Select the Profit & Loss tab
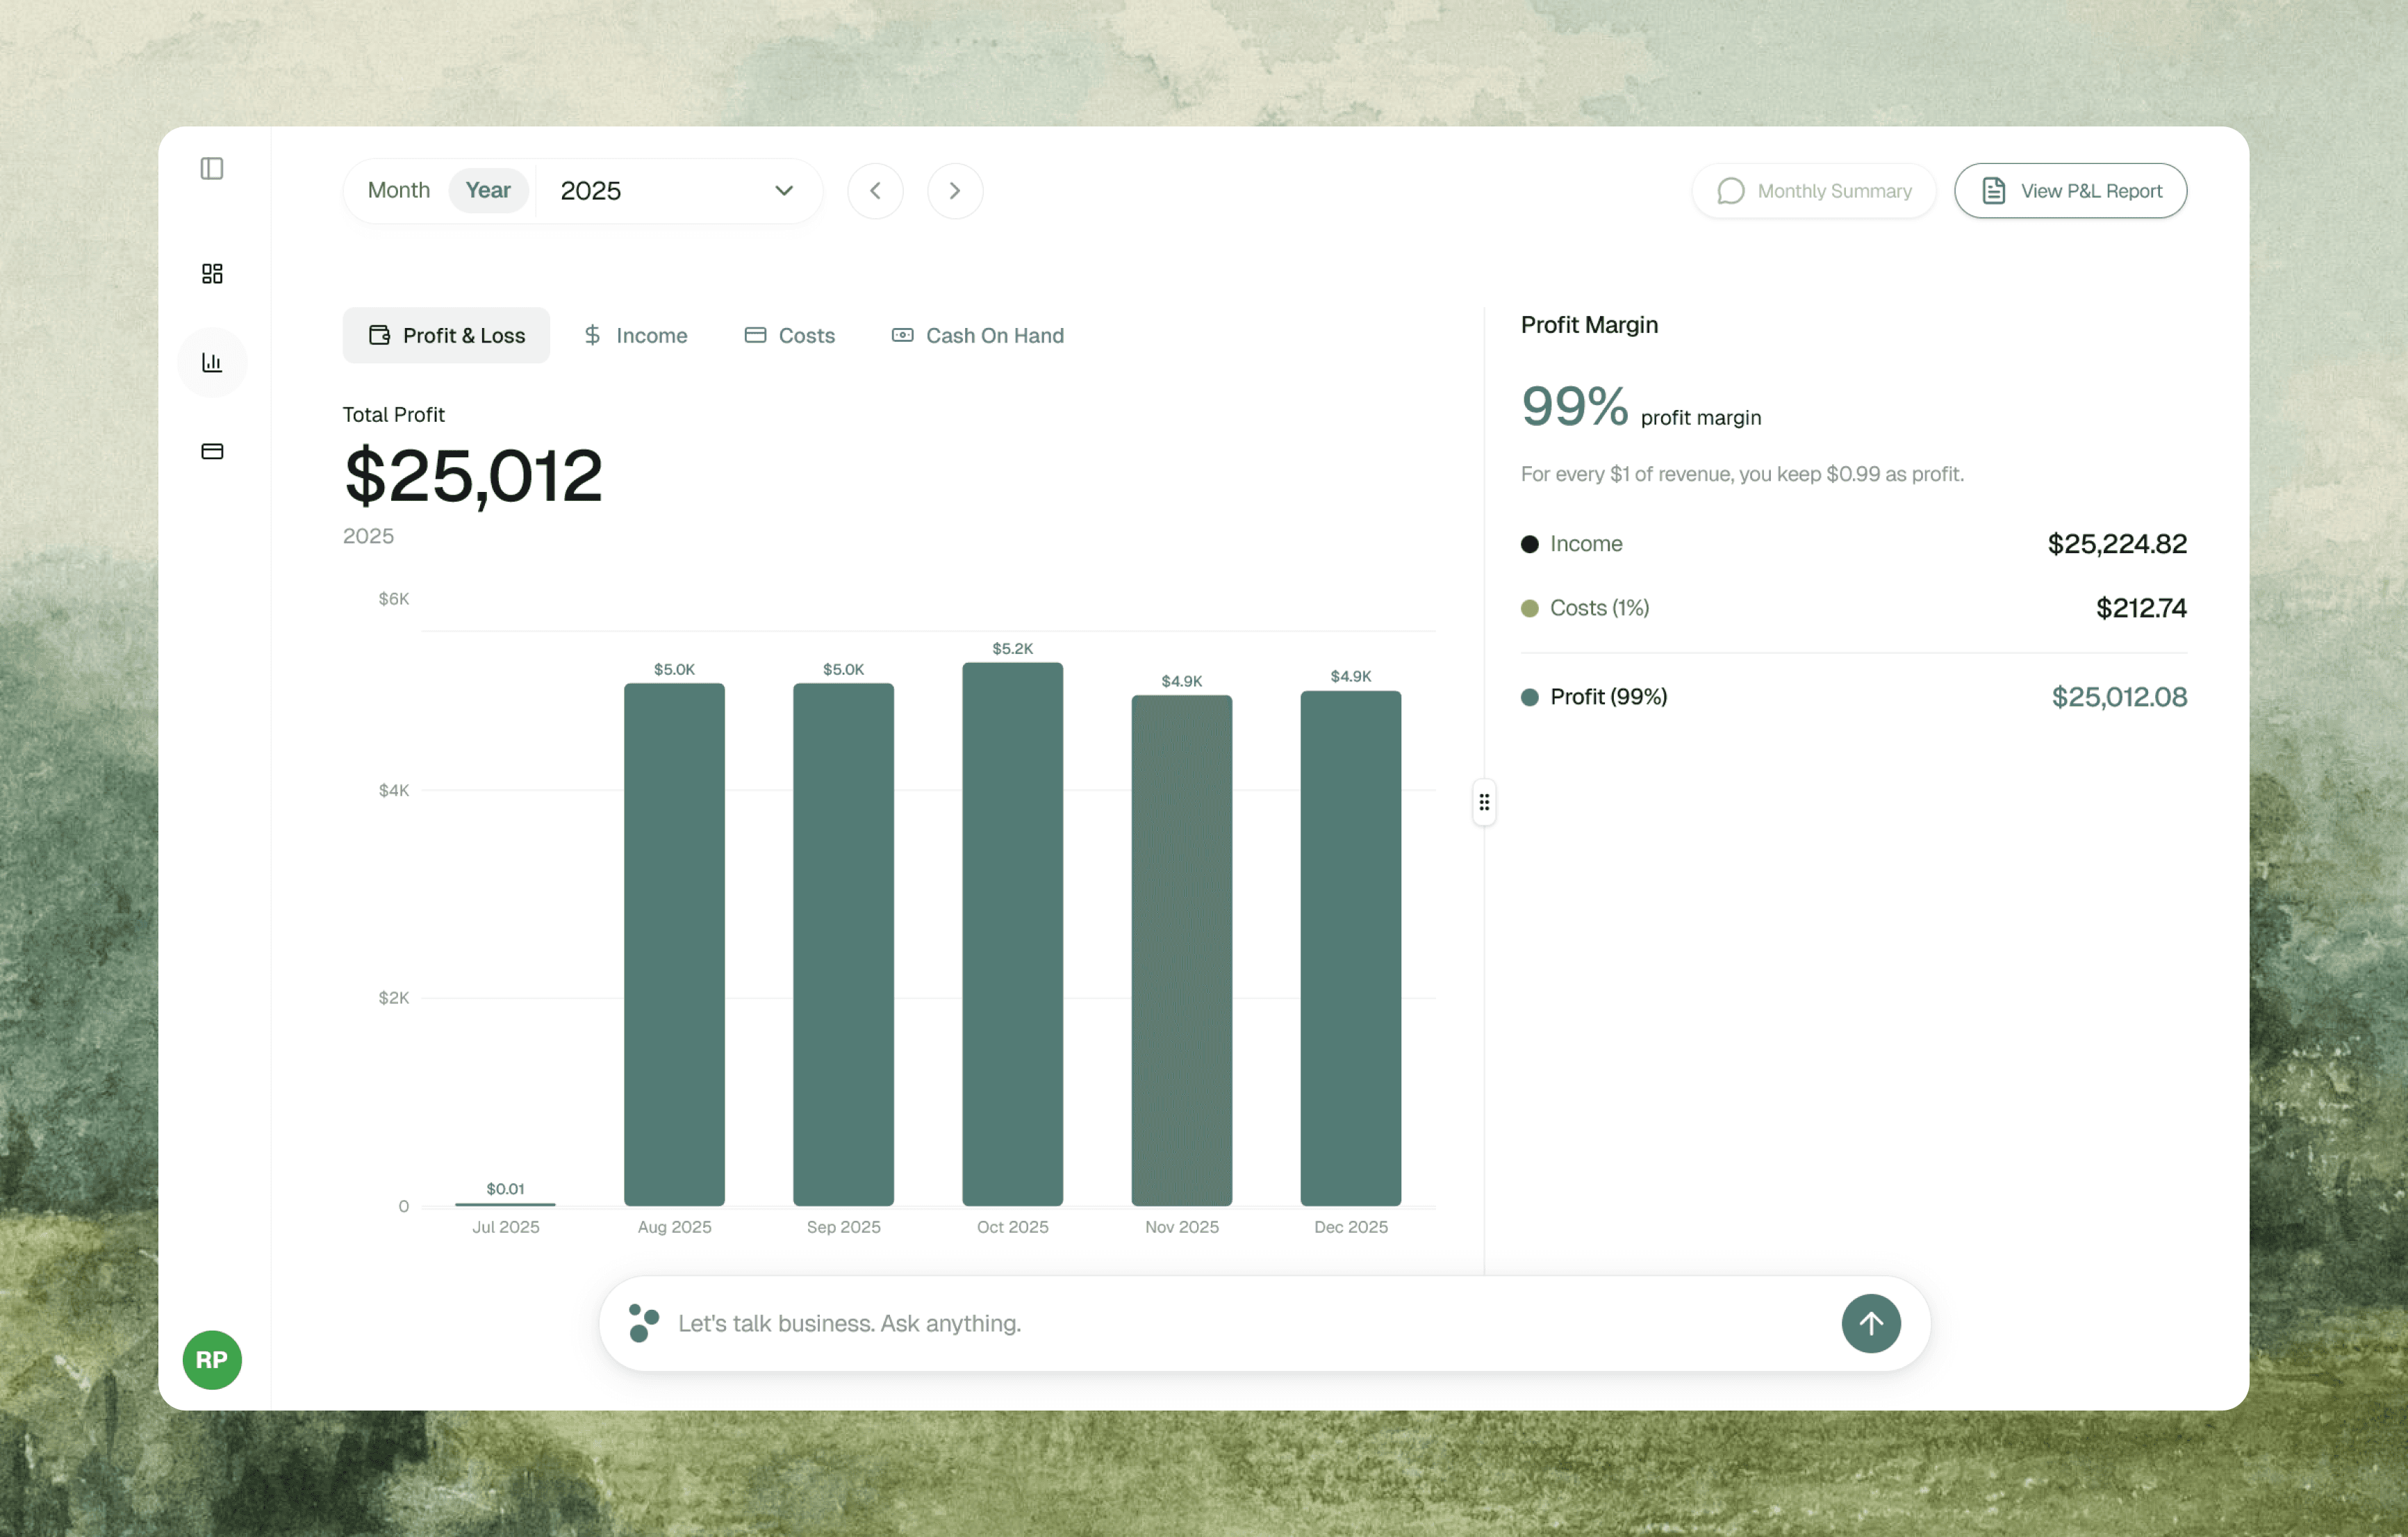 click(x=446, y=335)
